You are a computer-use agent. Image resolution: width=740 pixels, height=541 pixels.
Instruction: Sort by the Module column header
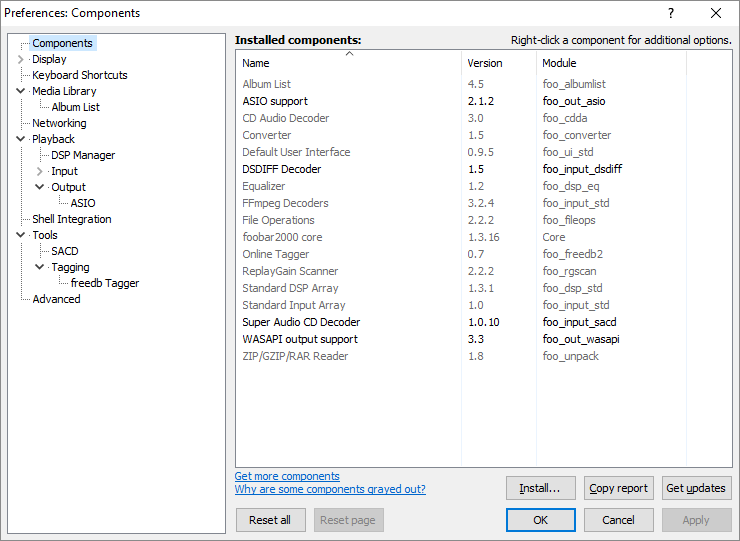[x=611, y=63]
